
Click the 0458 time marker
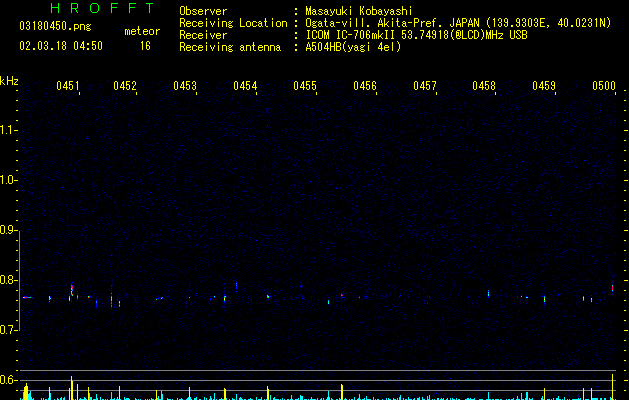(x=484, y=86)
